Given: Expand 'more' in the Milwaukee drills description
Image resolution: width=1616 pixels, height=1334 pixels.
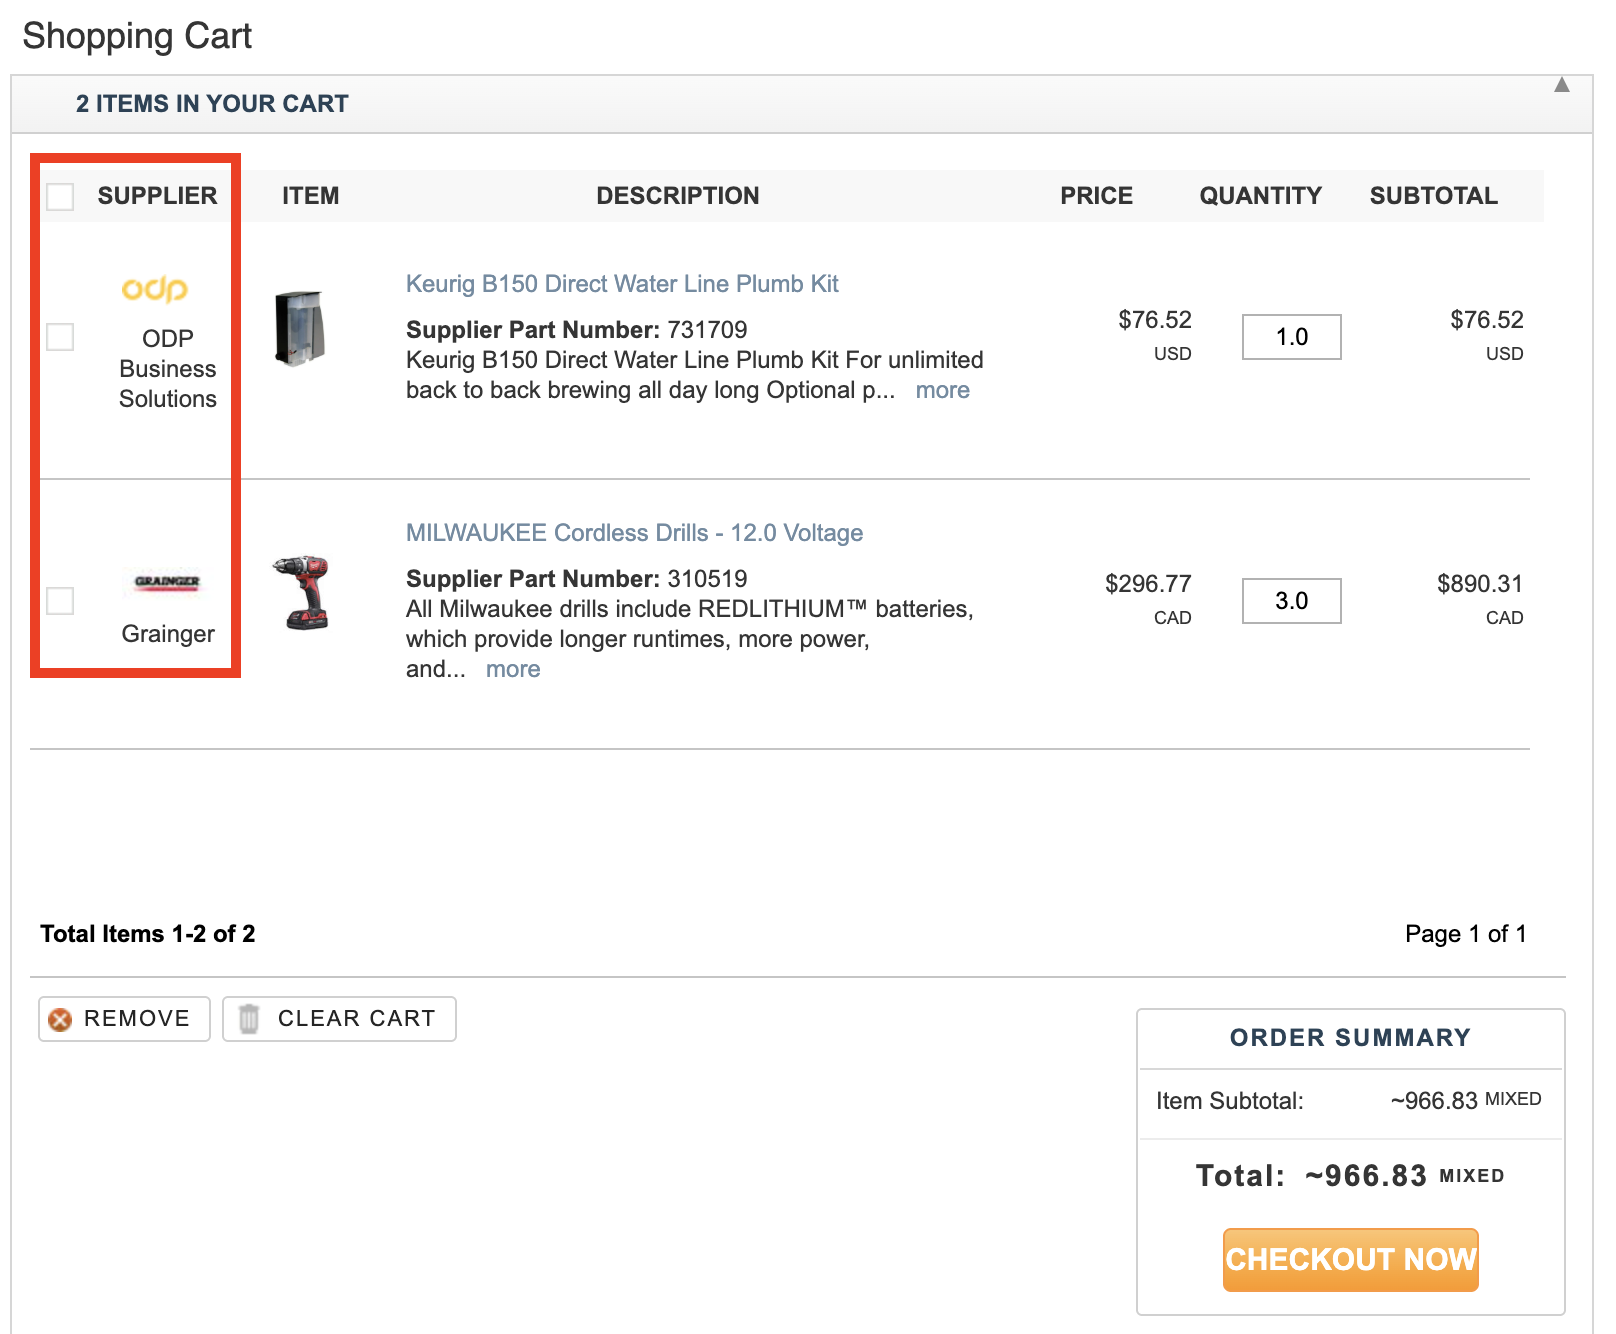Looking at the screenshot, I should [x=513, y=669].
